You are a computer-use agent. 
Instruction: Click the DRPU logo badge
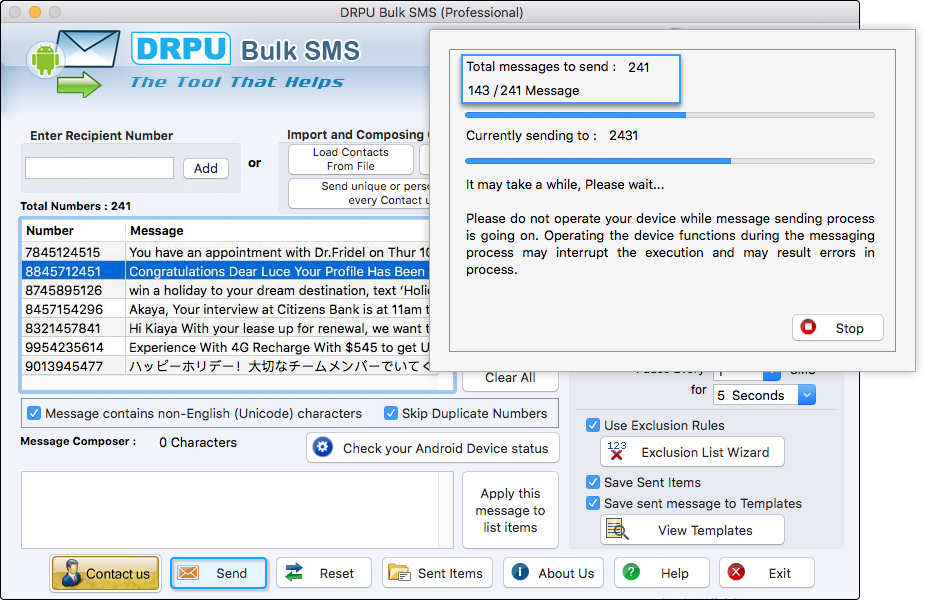(x=180, y=49)
